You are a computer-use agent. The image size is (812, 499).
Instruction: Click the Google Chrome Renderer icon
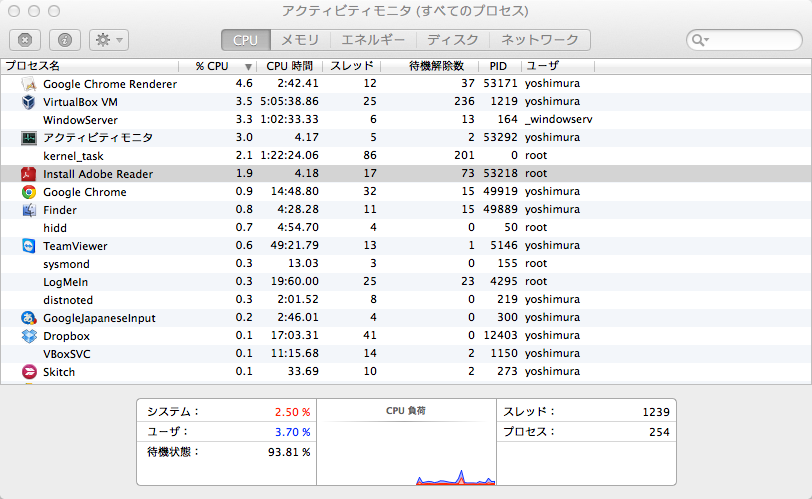[29, 84]
